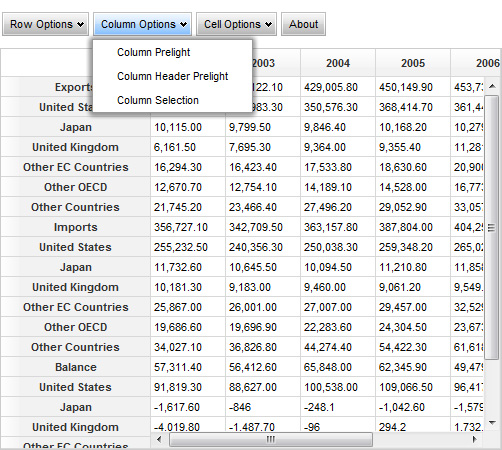502x450 pixels.
Task: Click cell 240,356.30
Action: [x=263, y=247]
